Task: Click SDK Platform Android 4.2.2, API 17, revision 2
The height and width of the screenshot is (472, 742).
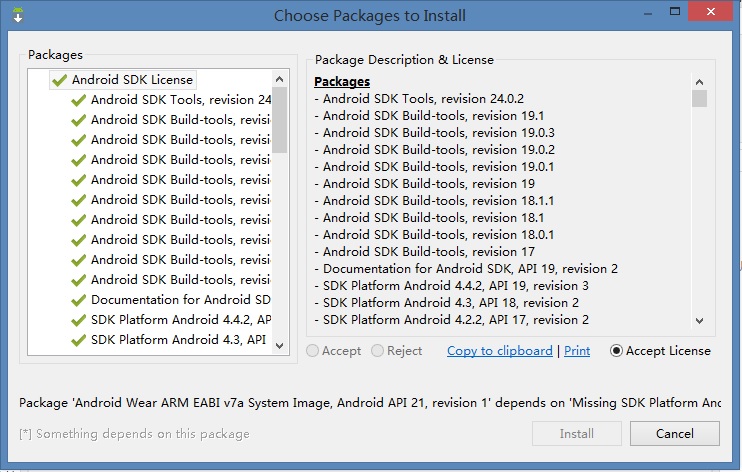Action: [x=452, y=321]
